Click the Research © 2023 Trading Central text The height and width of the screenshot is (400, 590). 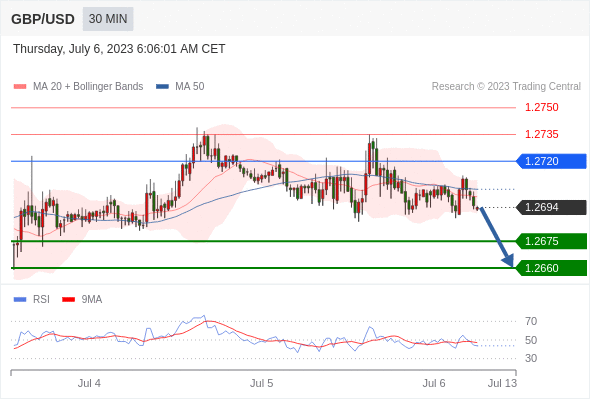506,87
